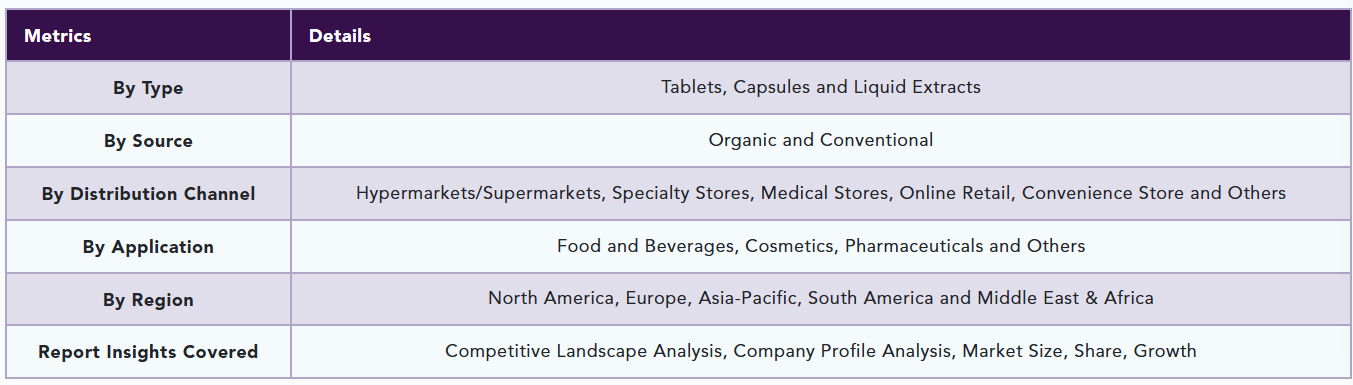1353x385 pixels.
Task: Click the Online Retail text
Action: (x=954, y=193)
